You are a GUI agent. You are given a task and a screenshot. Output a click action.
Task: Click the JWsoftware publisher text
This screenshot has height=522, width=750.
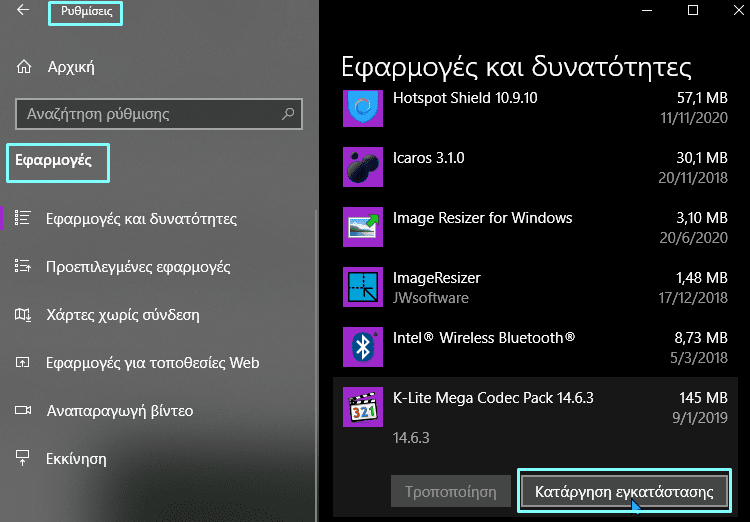click(x=430, y=298)
